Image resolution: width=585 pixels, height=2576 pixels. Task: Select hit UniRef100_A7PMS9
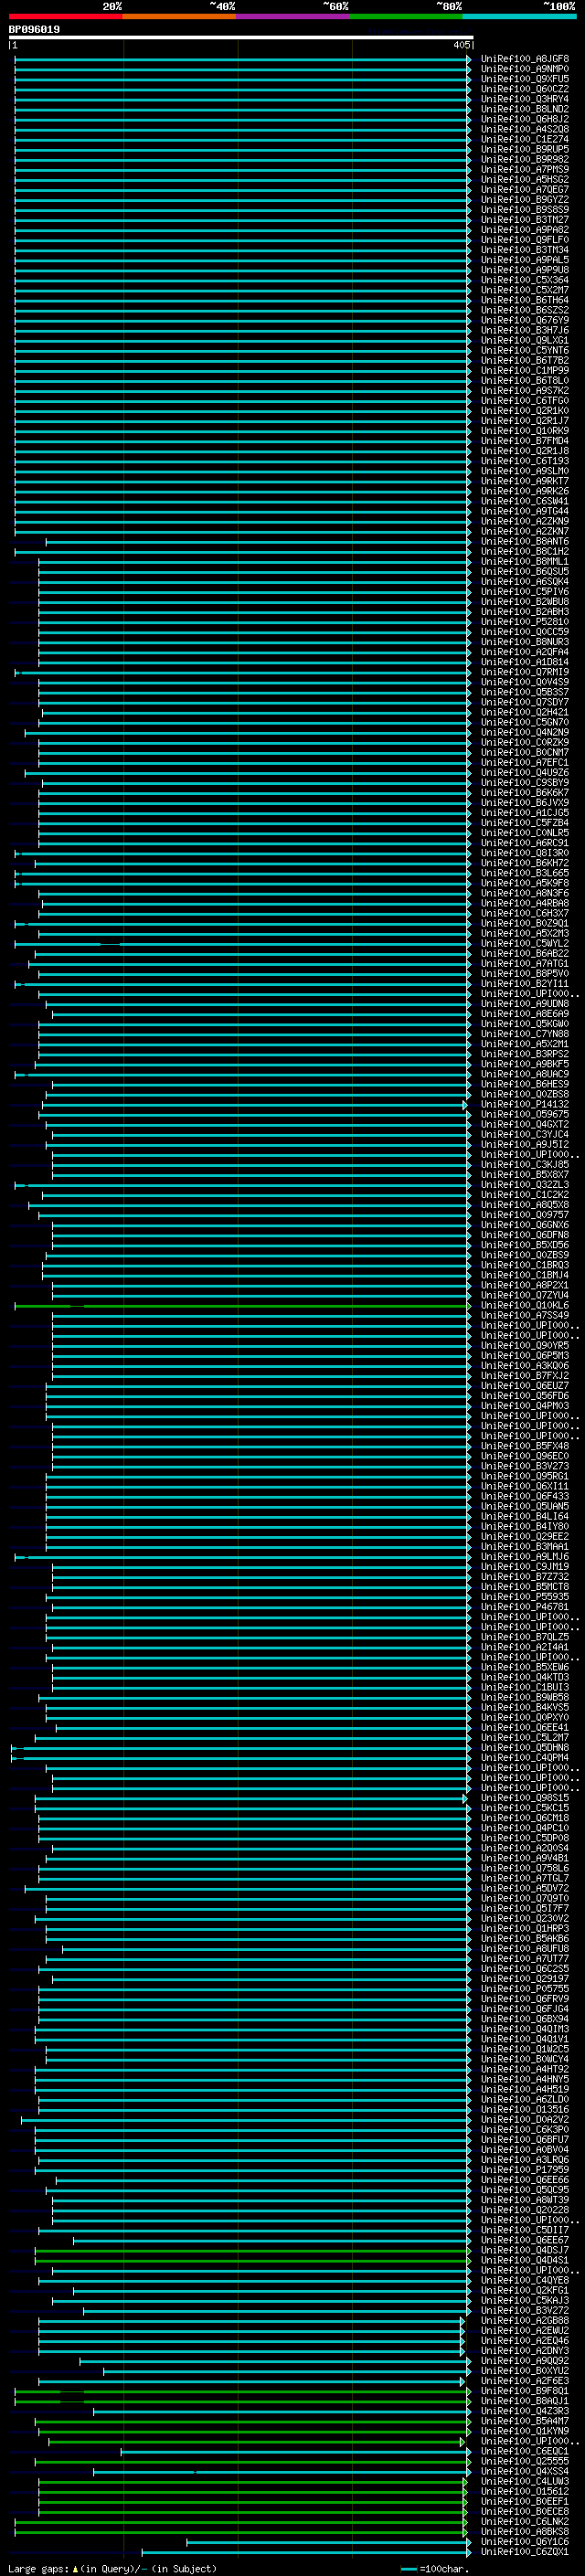tap(525, 169)
